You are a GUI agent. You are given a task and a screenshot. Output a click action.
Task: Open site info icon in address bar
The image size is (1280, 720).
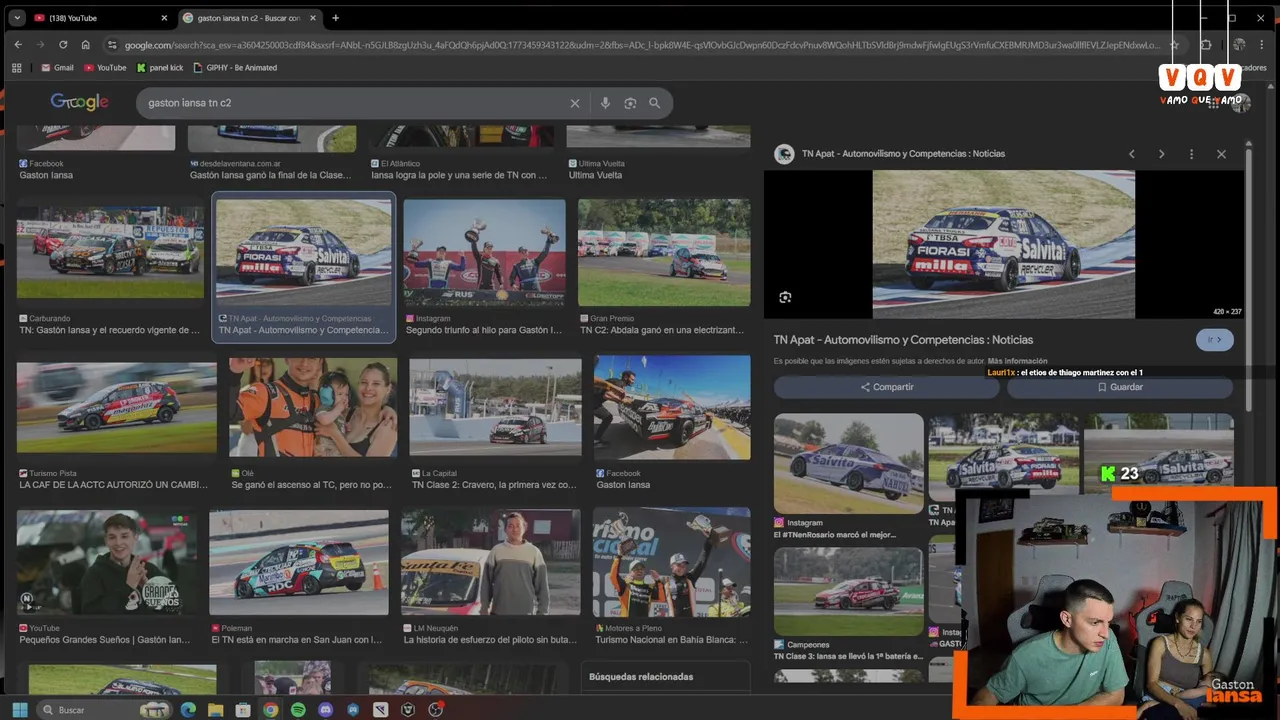pyautogui.click(x=113, y=45)
